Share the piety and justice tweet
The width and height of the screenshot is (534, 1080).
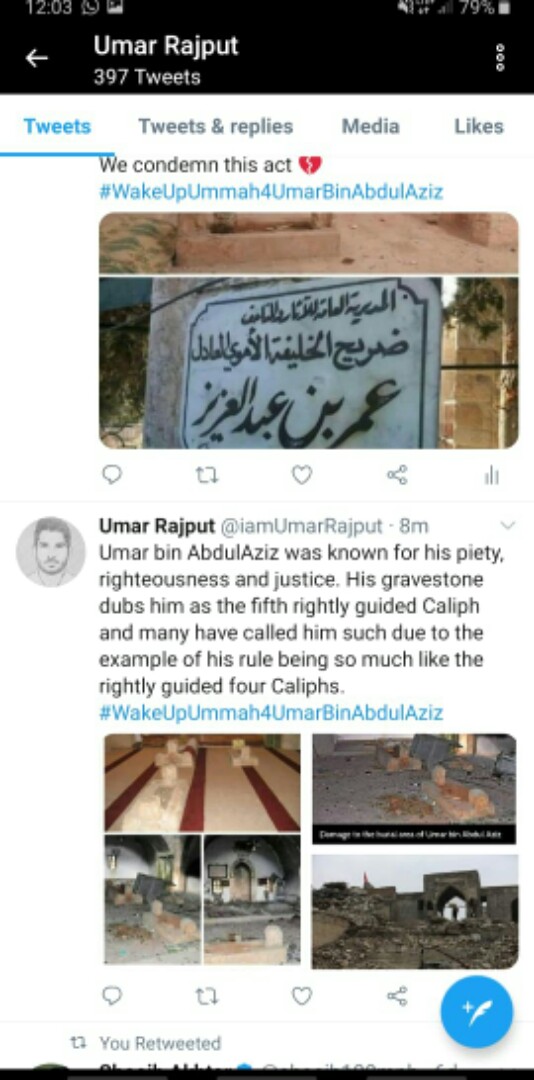click(x=397, y=996)
